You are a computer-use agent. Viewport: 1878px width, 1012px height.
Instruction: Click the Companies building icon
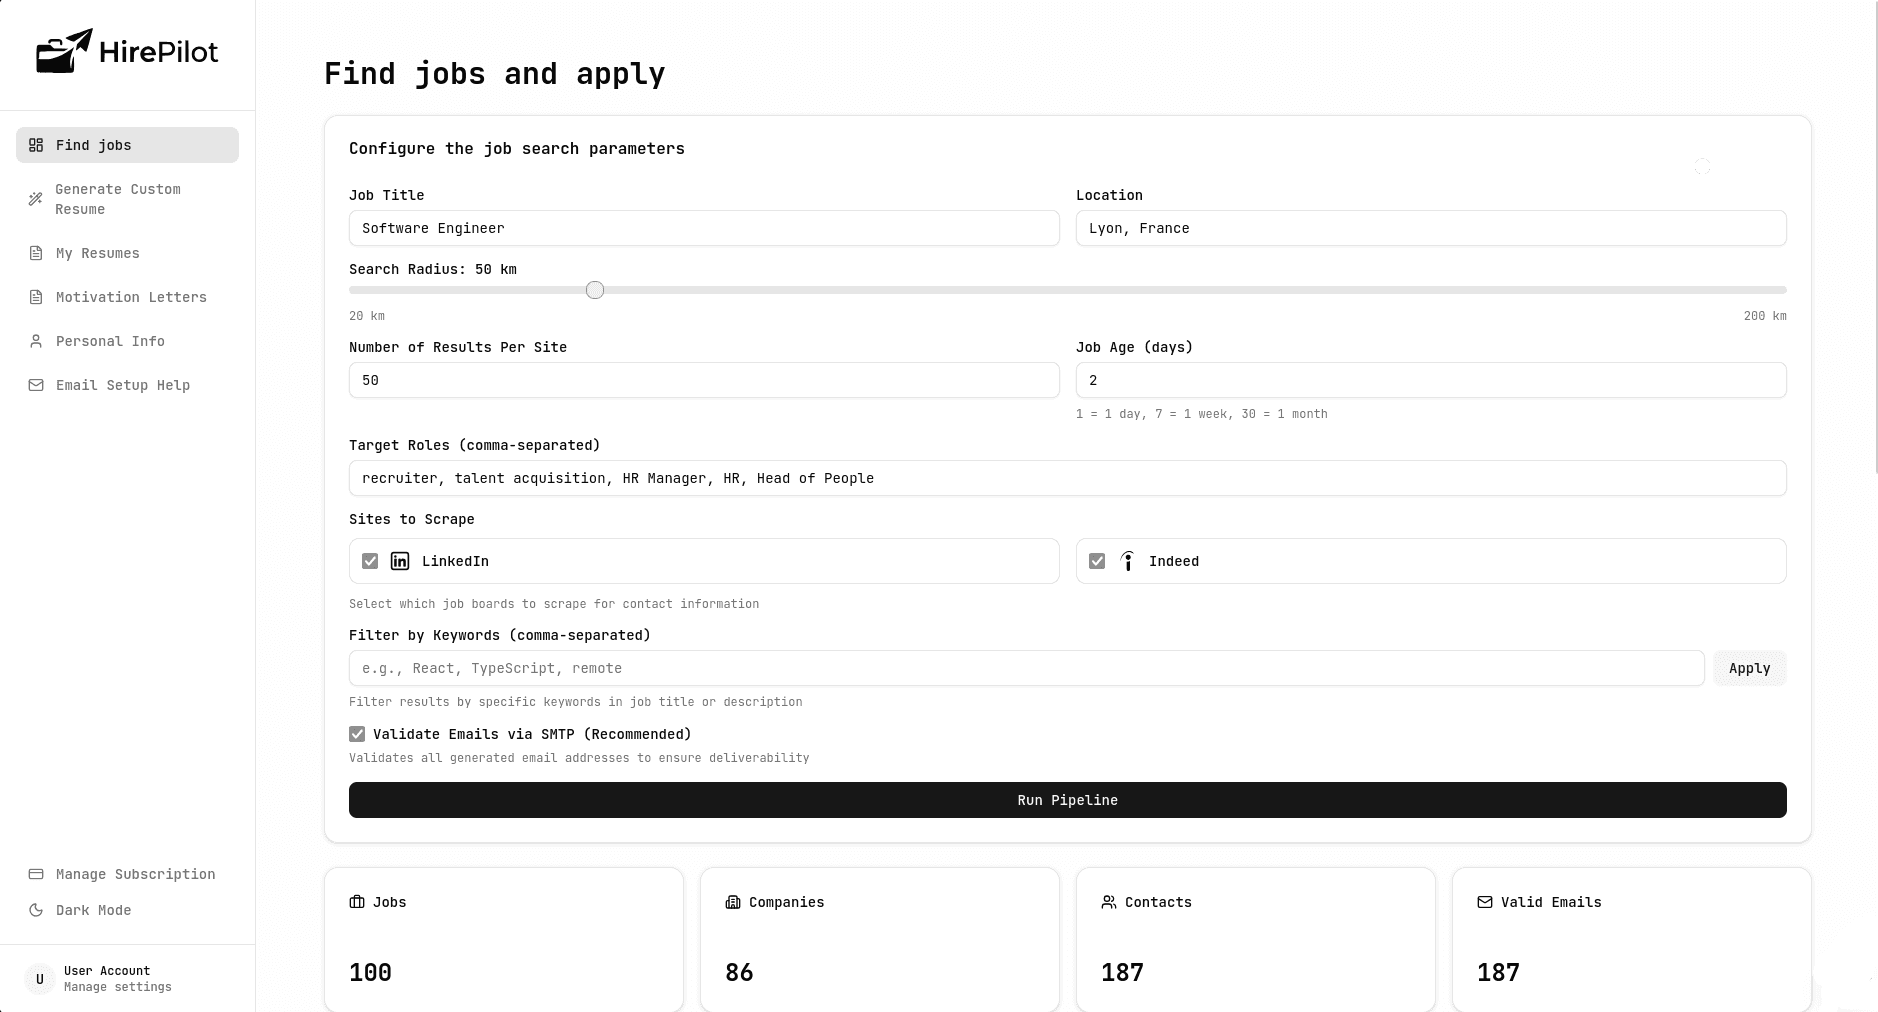coord(733,901)
